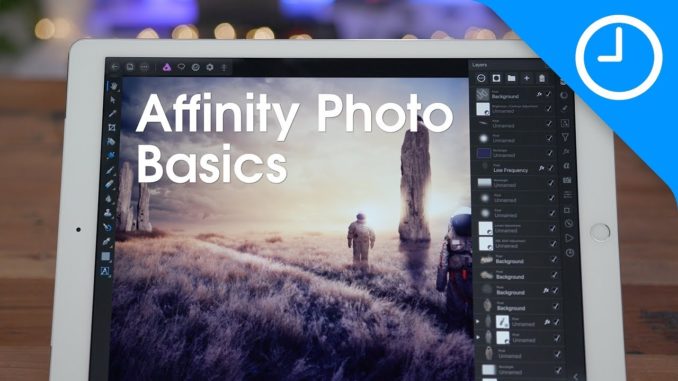This screenshot has width=678, height=381.
Task: Hide the top Background layer via checkmark
Action: tap(548, 94)
